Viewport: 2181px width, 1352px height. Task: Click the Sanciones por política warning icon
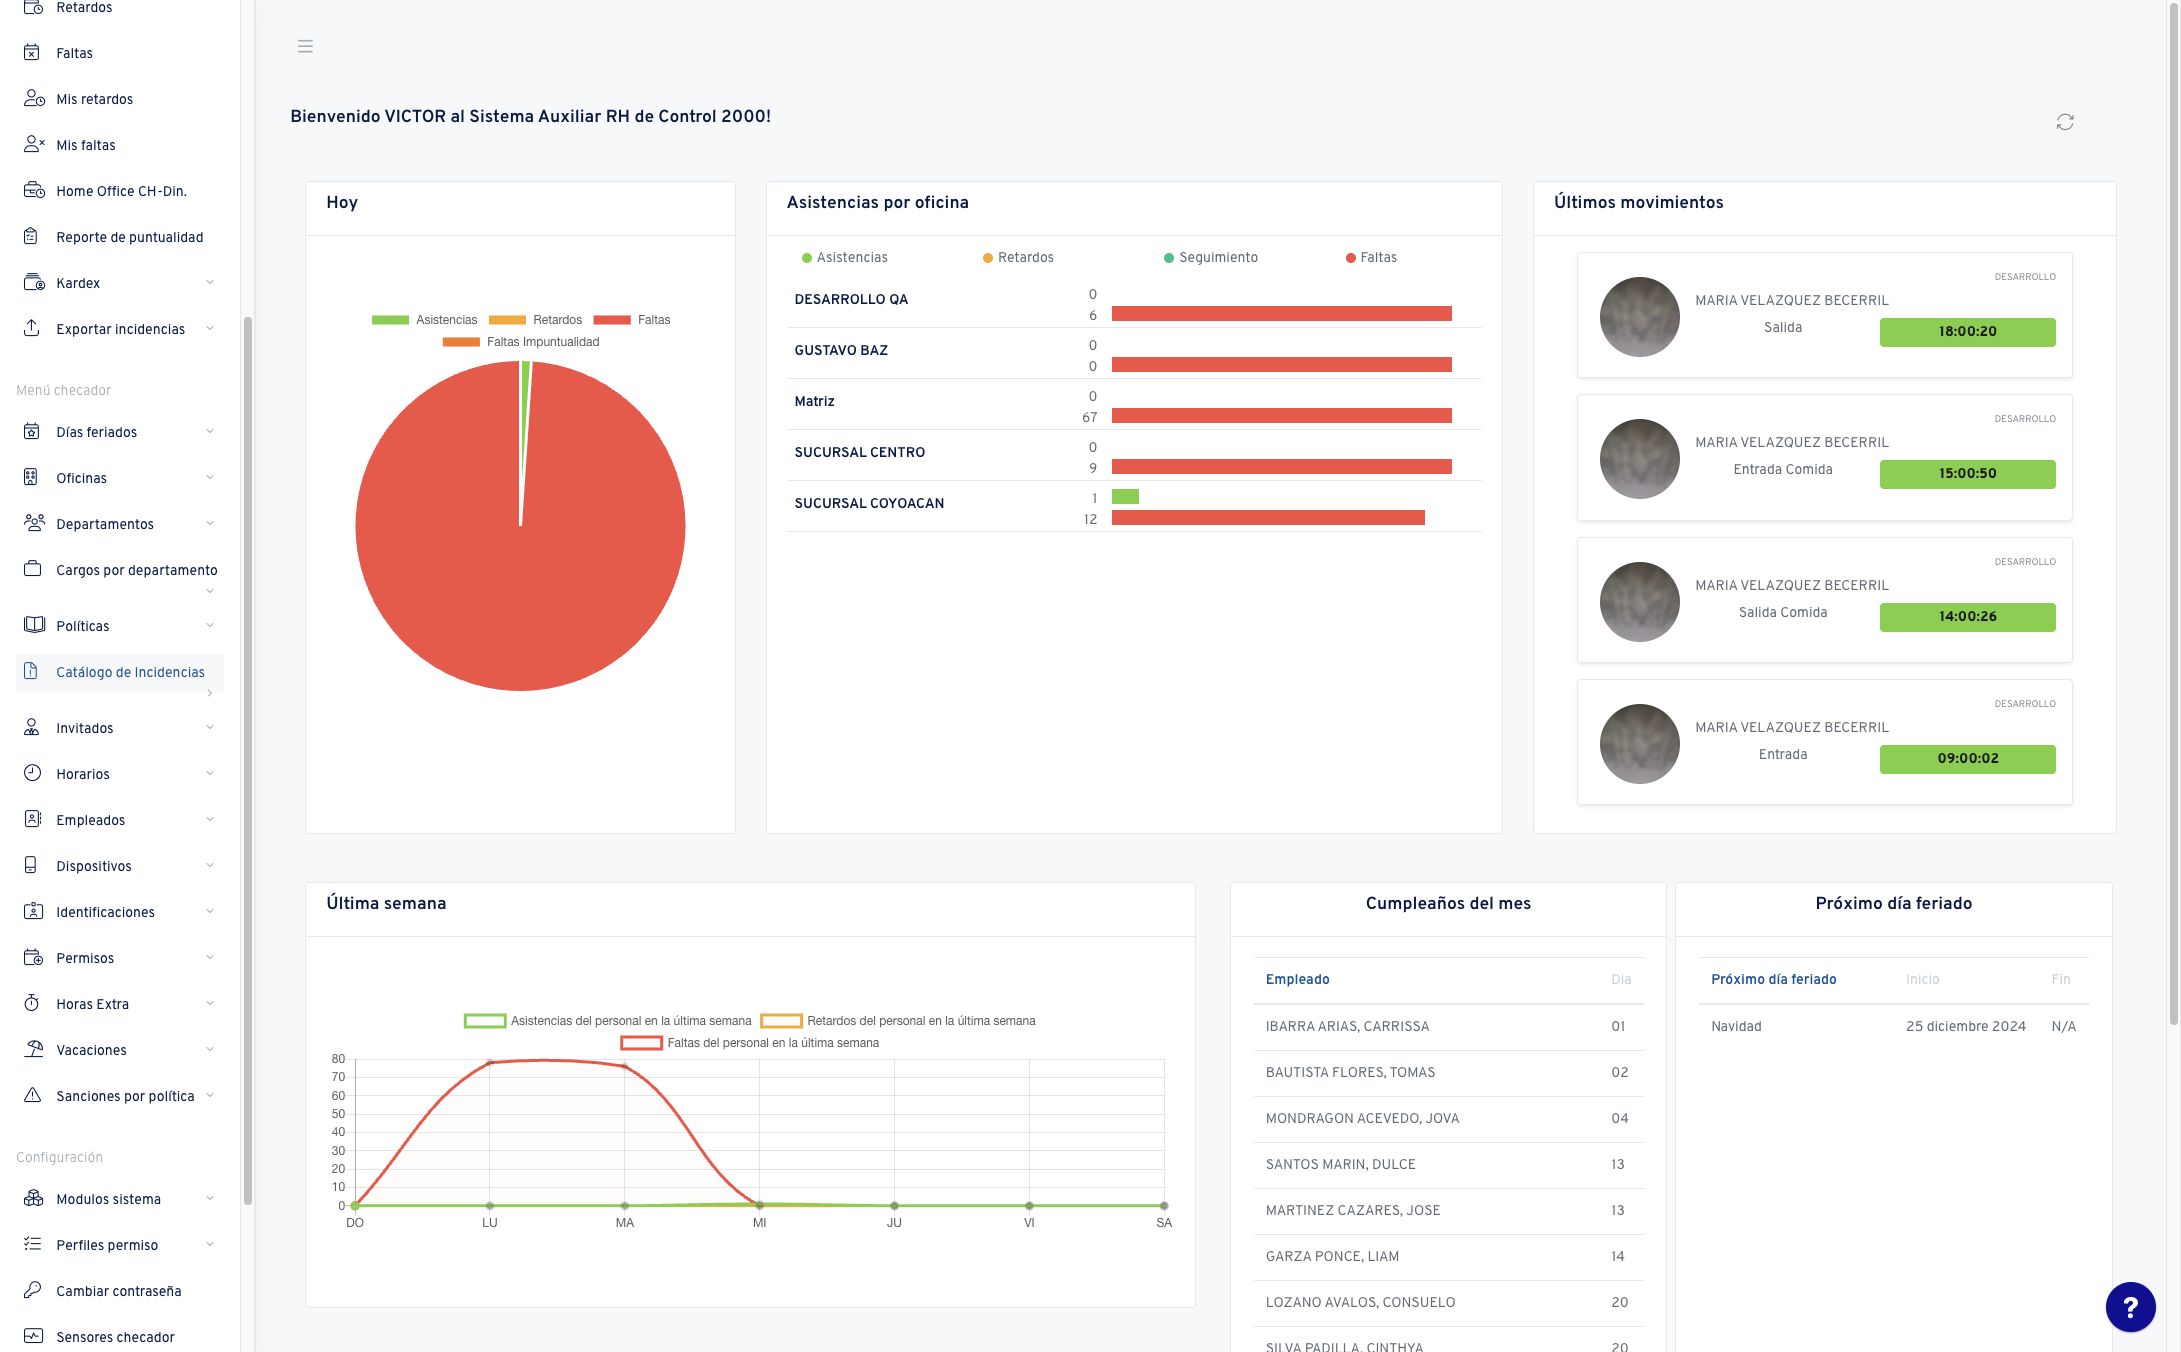[32, 1095]
